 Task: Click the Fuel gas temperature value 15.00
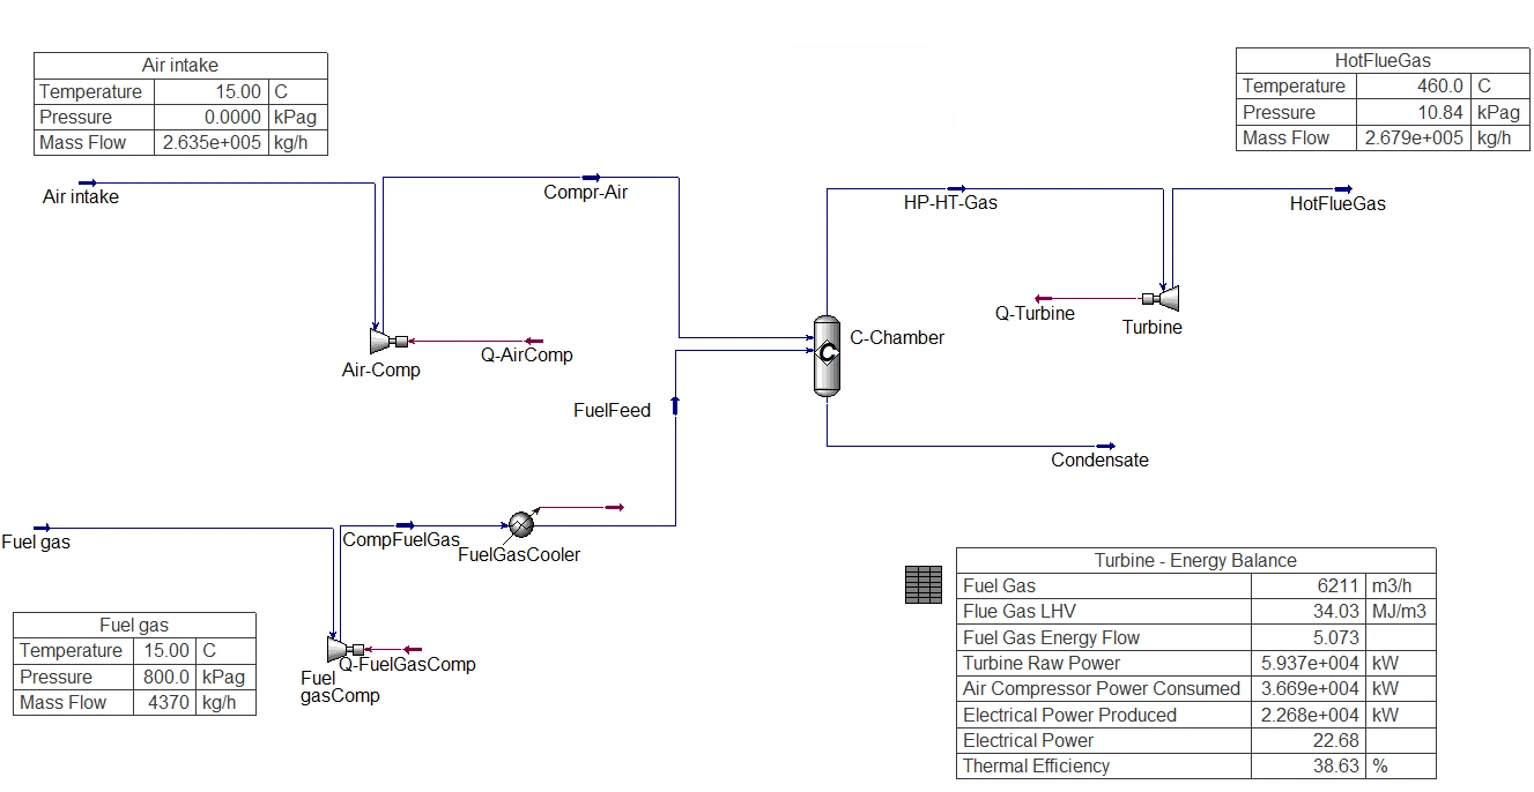[x=167, y=651]
